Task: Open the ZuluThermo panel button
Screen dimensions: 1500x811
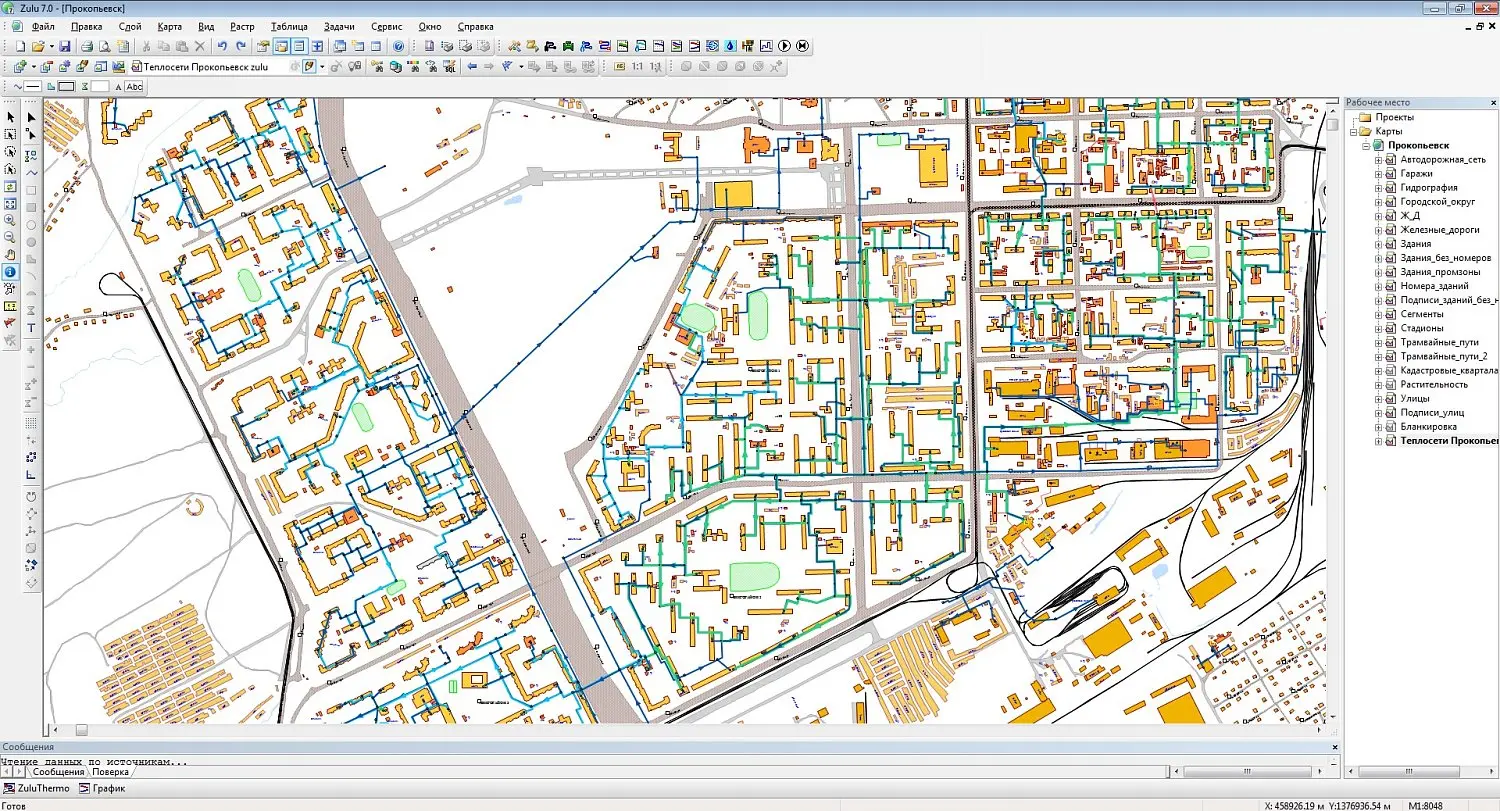Action: pyautogui.click(x=38, y=788)
